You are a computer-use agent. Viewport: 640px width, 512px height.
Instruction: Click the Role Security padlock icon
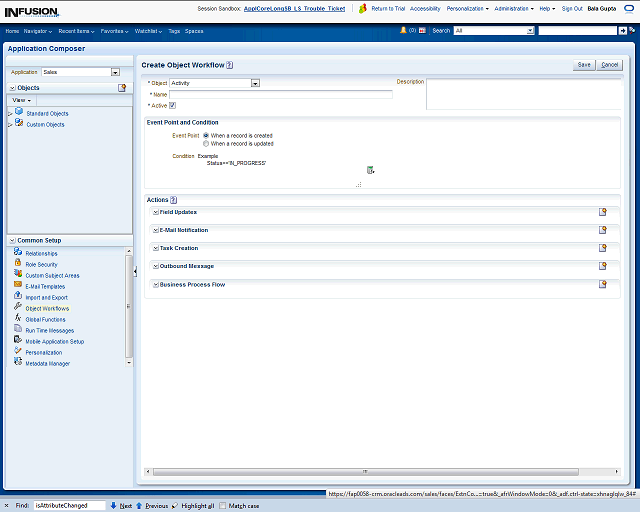pyautogui.click(x=18, y=264)
